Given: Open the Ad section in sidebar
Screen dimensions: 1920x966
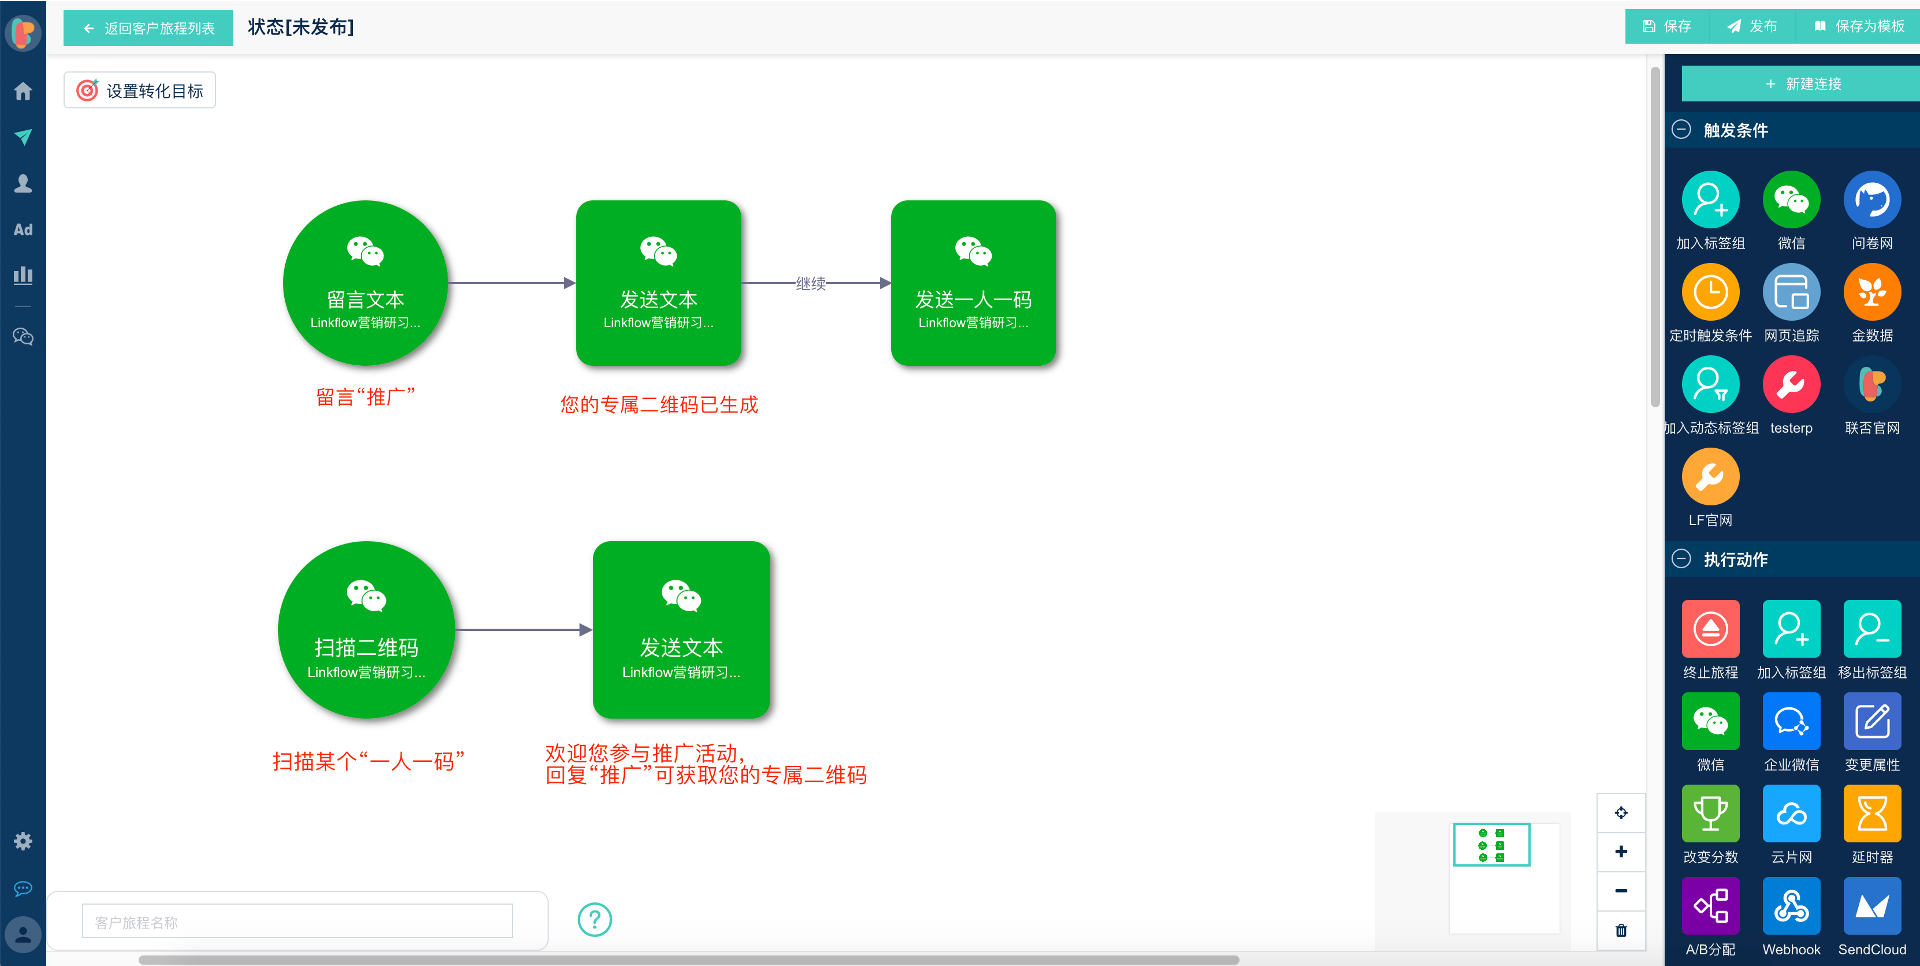Looking at the screenshot, I should (x=23, y=230).
